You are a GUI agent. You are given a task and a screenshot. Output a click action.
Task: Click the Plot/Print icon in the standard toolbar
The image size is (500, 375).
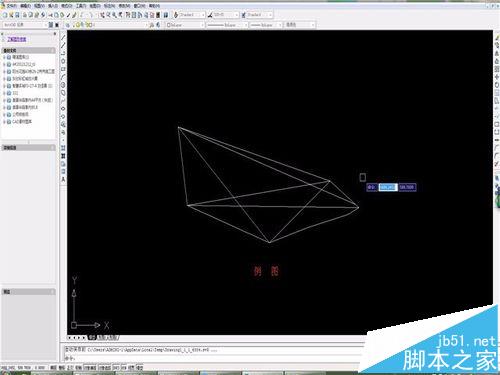(x=25, y=15)
